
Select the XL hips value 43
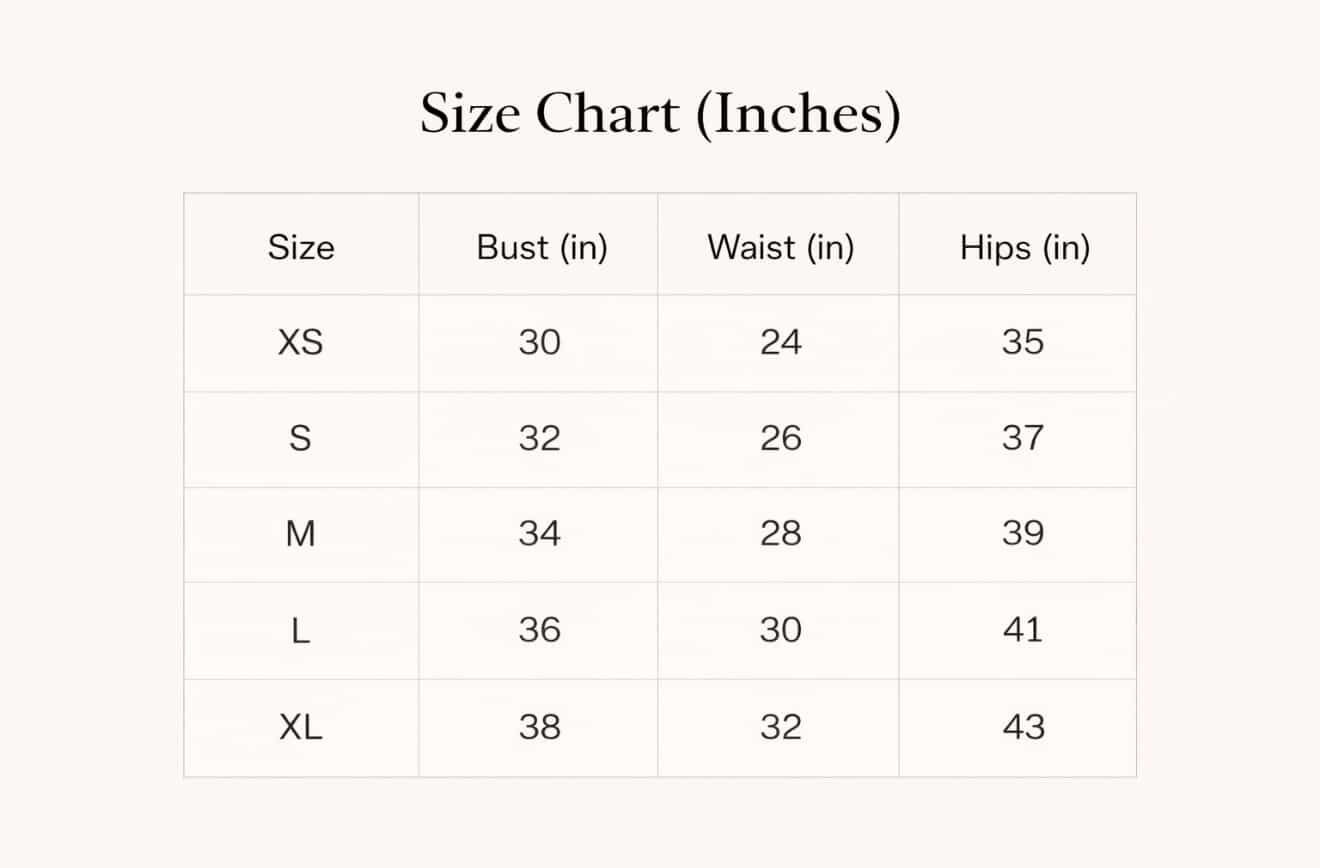coord(1023,727)
